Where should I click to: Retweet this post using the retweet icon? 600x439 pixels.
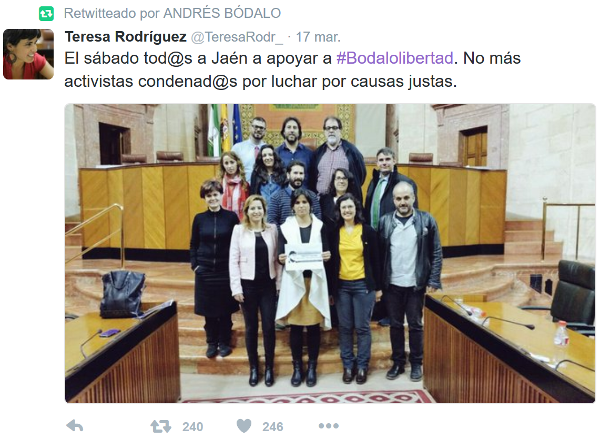(161, 426)
